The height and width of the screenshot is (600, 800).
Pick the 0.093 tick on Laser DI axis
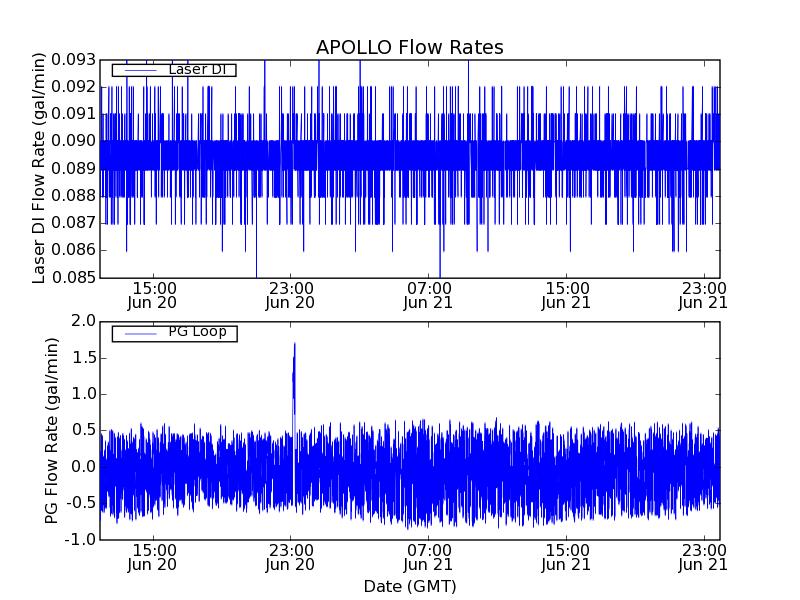pyautogui.click(x=73, y=60)
